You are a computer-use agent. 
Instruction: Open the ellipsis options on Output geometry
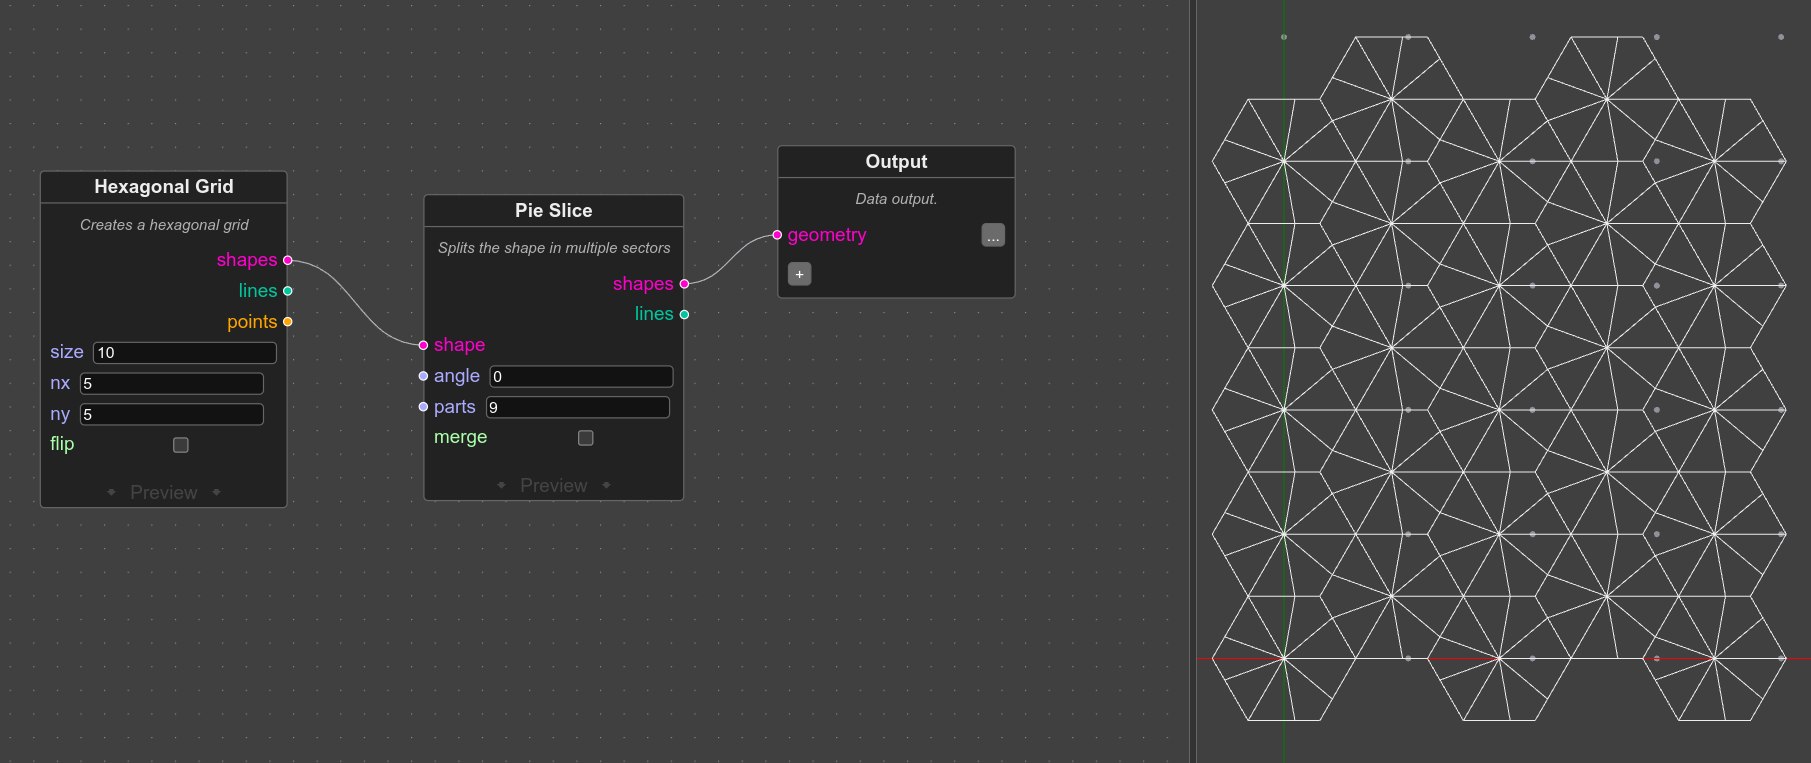[x=993, y=235]
